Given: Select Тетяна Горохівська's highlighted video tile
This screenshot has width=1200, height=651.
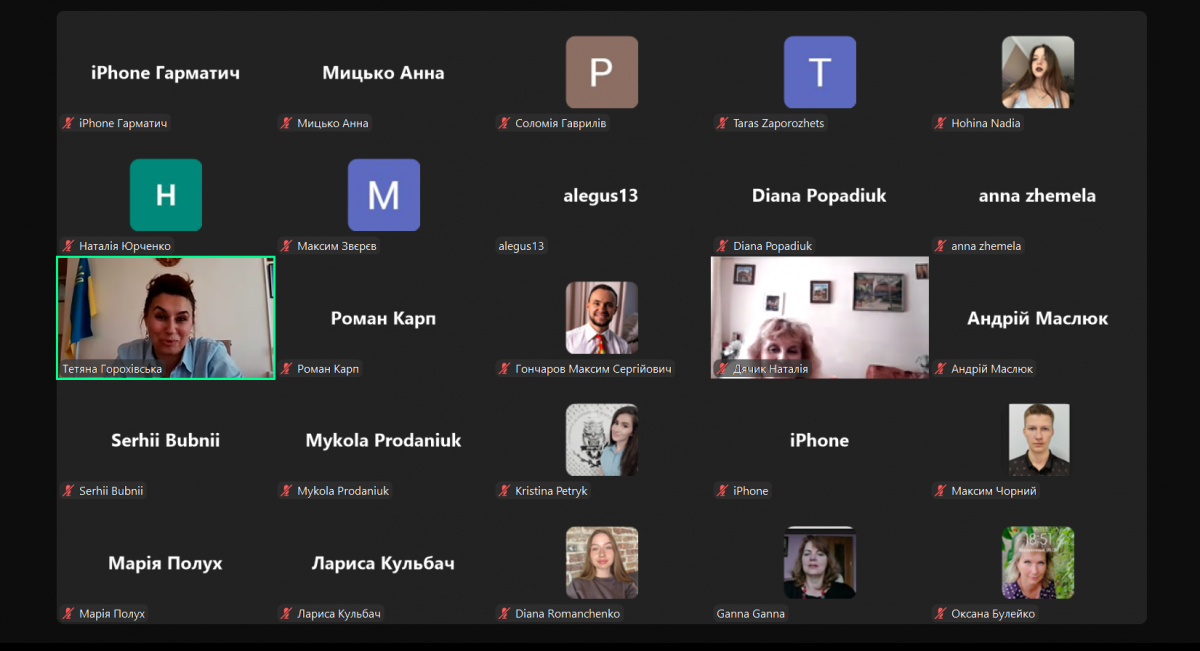Looking at the screenshot, I should (165, 315).
